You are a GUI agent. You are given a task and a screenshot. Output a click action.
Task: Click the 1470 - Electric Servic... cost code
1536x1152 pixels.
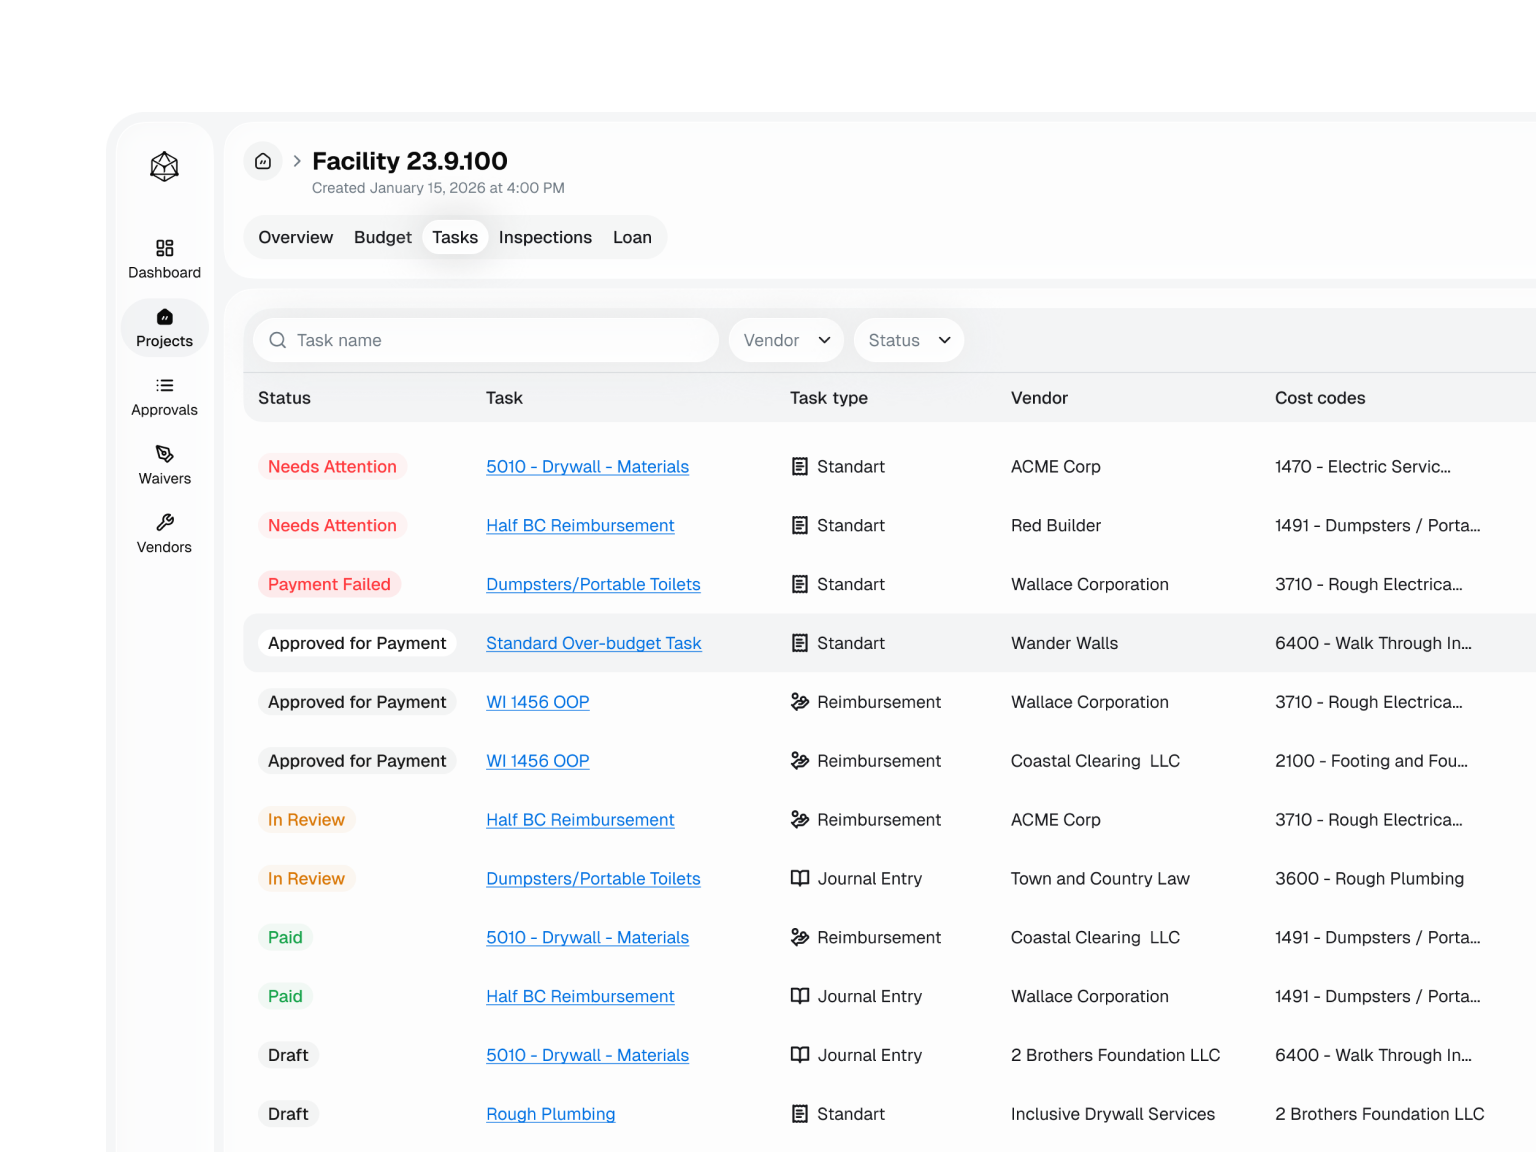pos(1362,467)
